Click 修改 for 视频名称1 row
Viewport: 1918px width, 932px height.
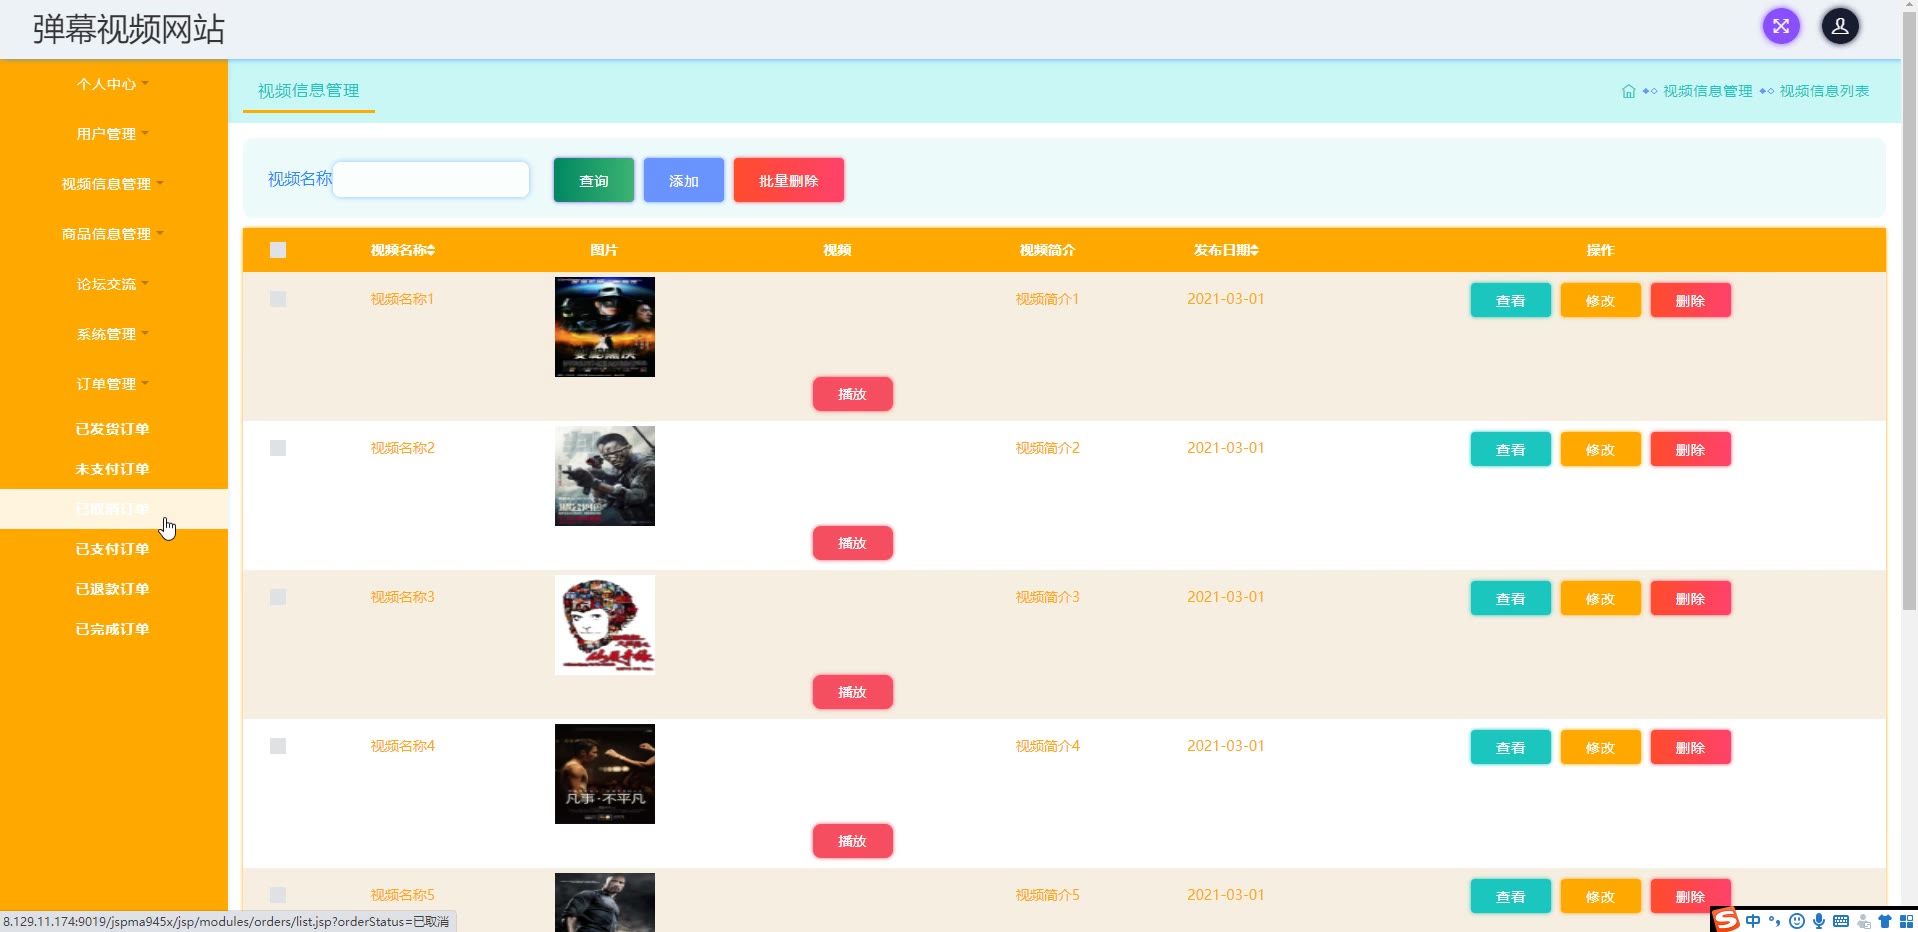1600,300
